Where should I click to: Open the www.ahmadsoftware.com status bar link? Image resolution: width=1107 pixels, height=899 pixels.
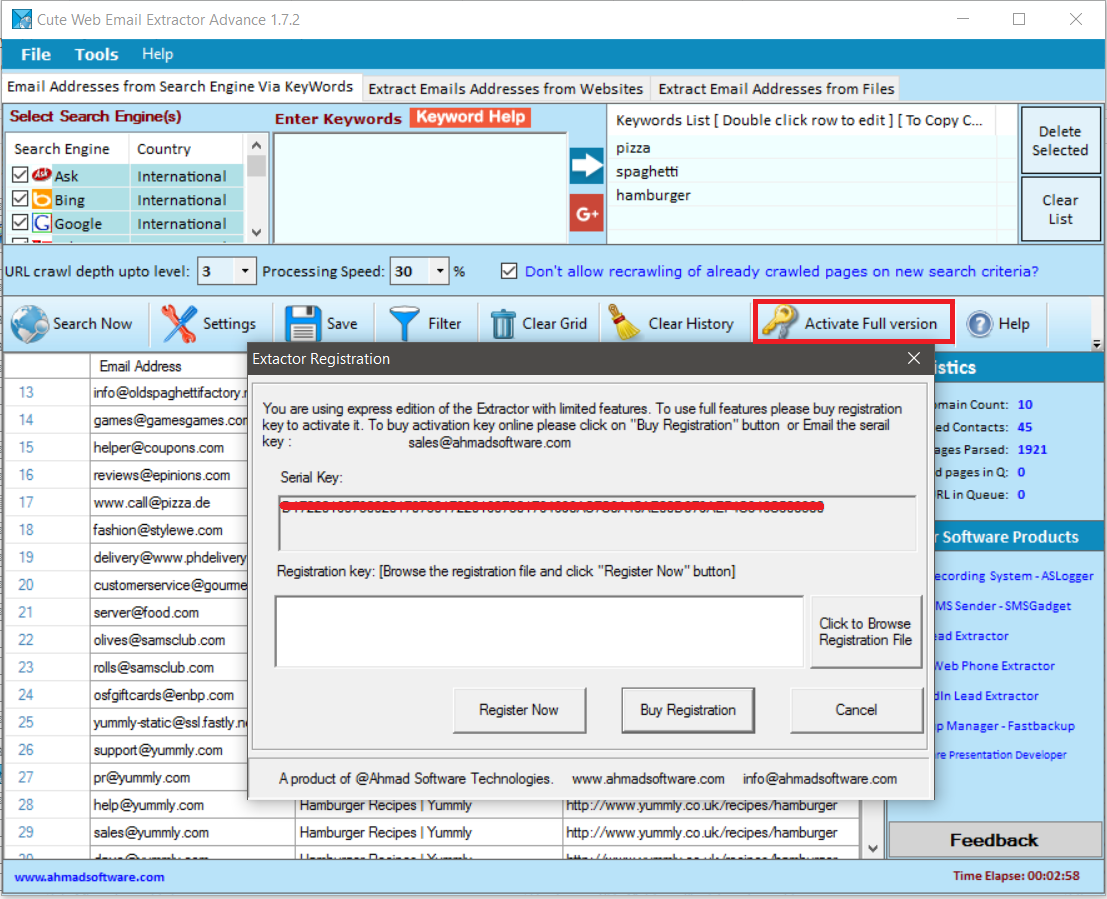[89, 877]
